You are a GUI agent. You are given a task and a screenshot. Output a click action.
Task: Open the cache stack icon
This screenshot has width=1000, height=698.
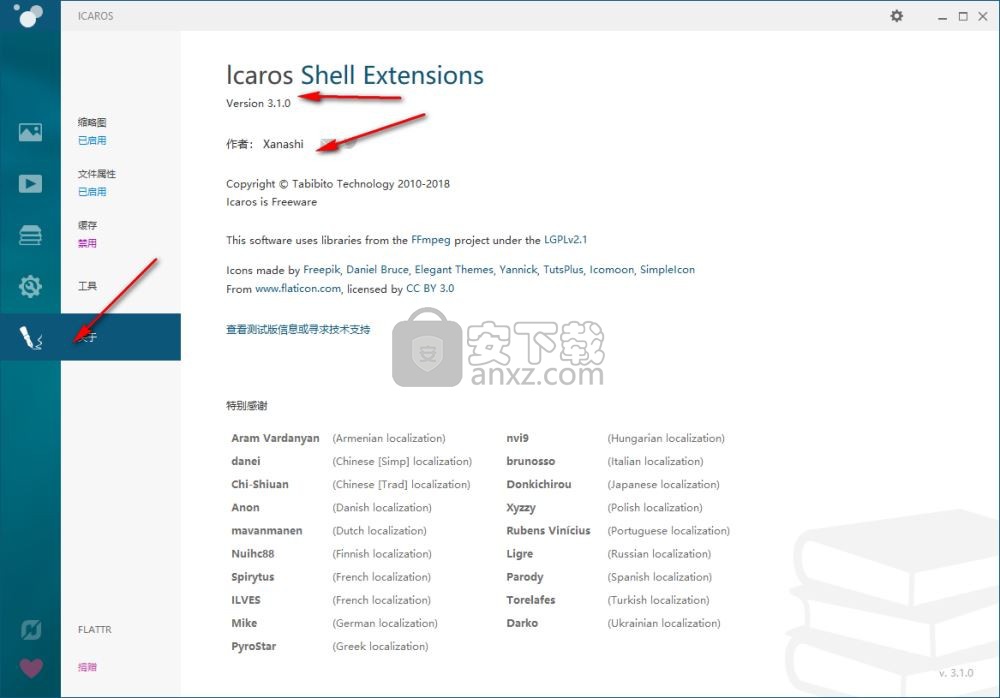coord(30,235)
